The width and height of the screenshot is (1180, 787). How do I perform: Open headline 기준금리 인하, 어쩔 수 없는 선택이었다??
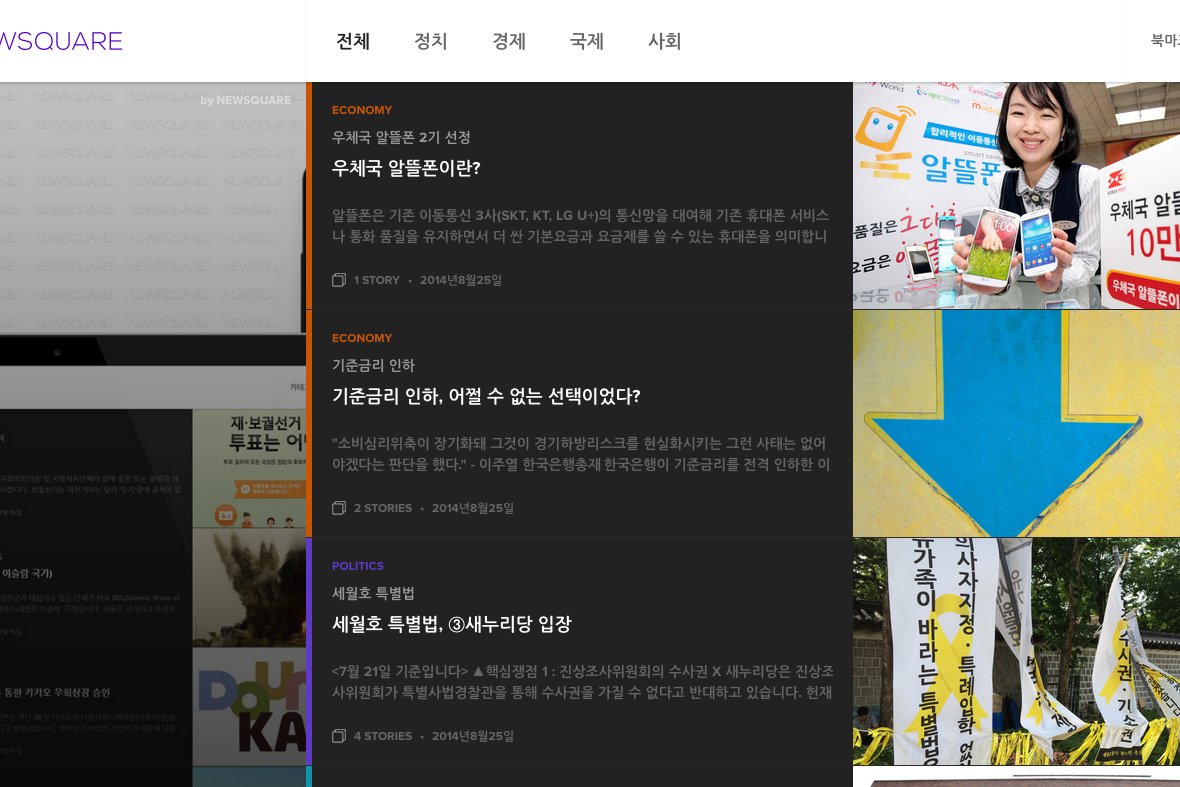click(x=486, y=396)
